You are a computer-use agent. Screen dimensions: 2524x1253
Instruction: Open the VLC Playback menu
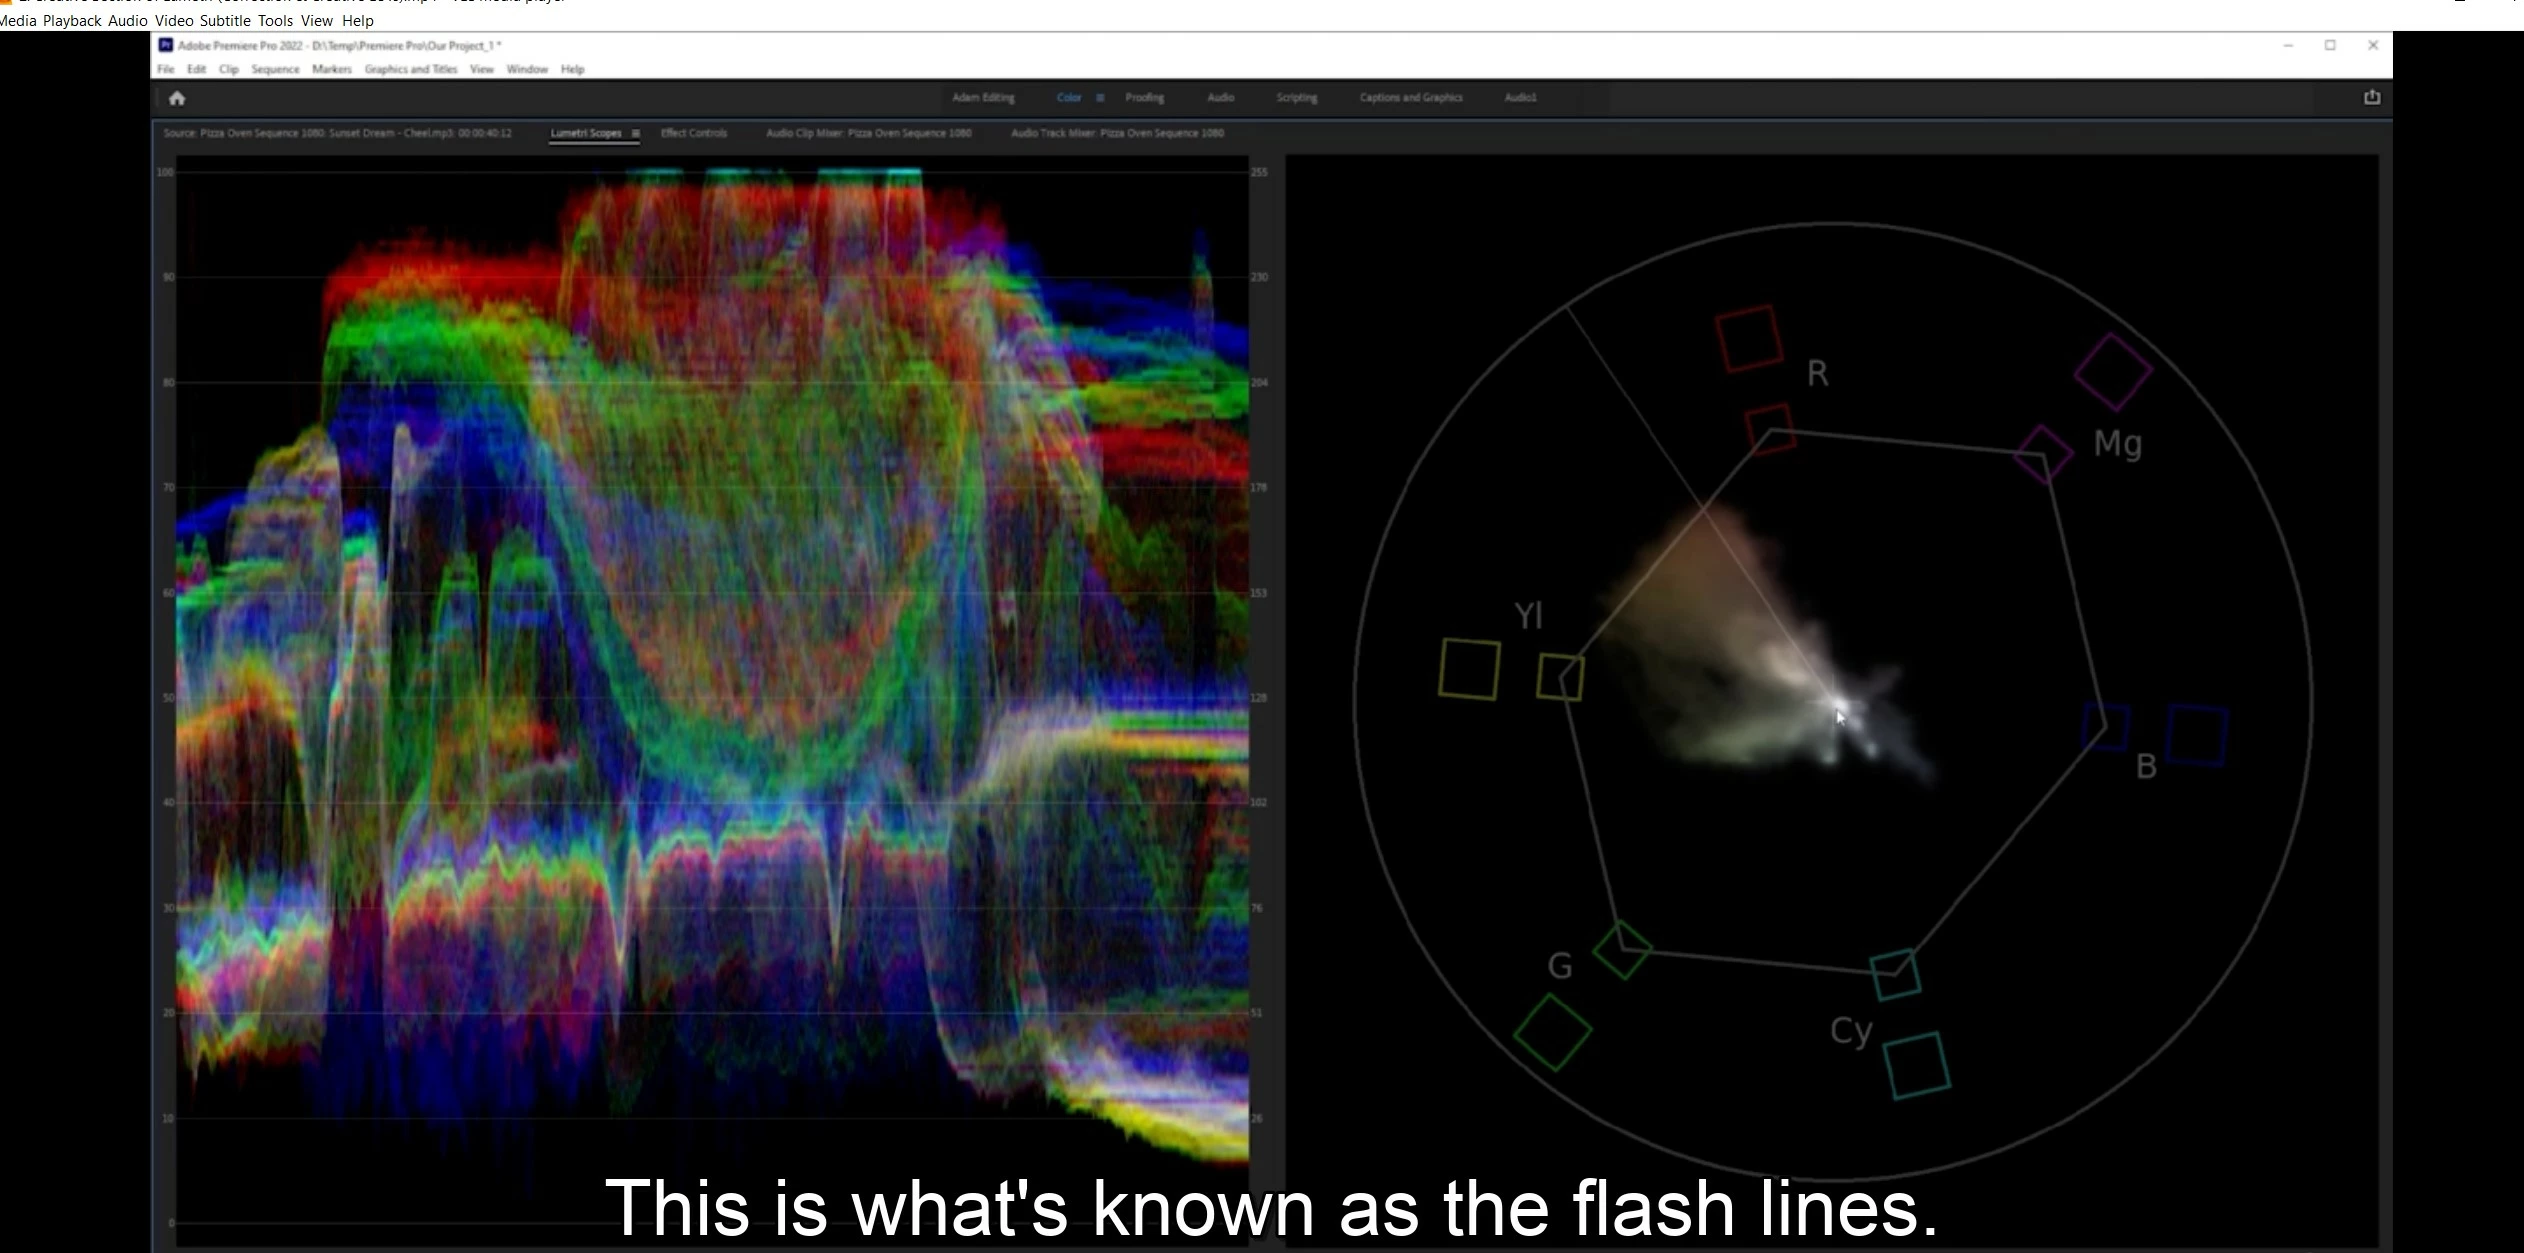coord(72,21)
